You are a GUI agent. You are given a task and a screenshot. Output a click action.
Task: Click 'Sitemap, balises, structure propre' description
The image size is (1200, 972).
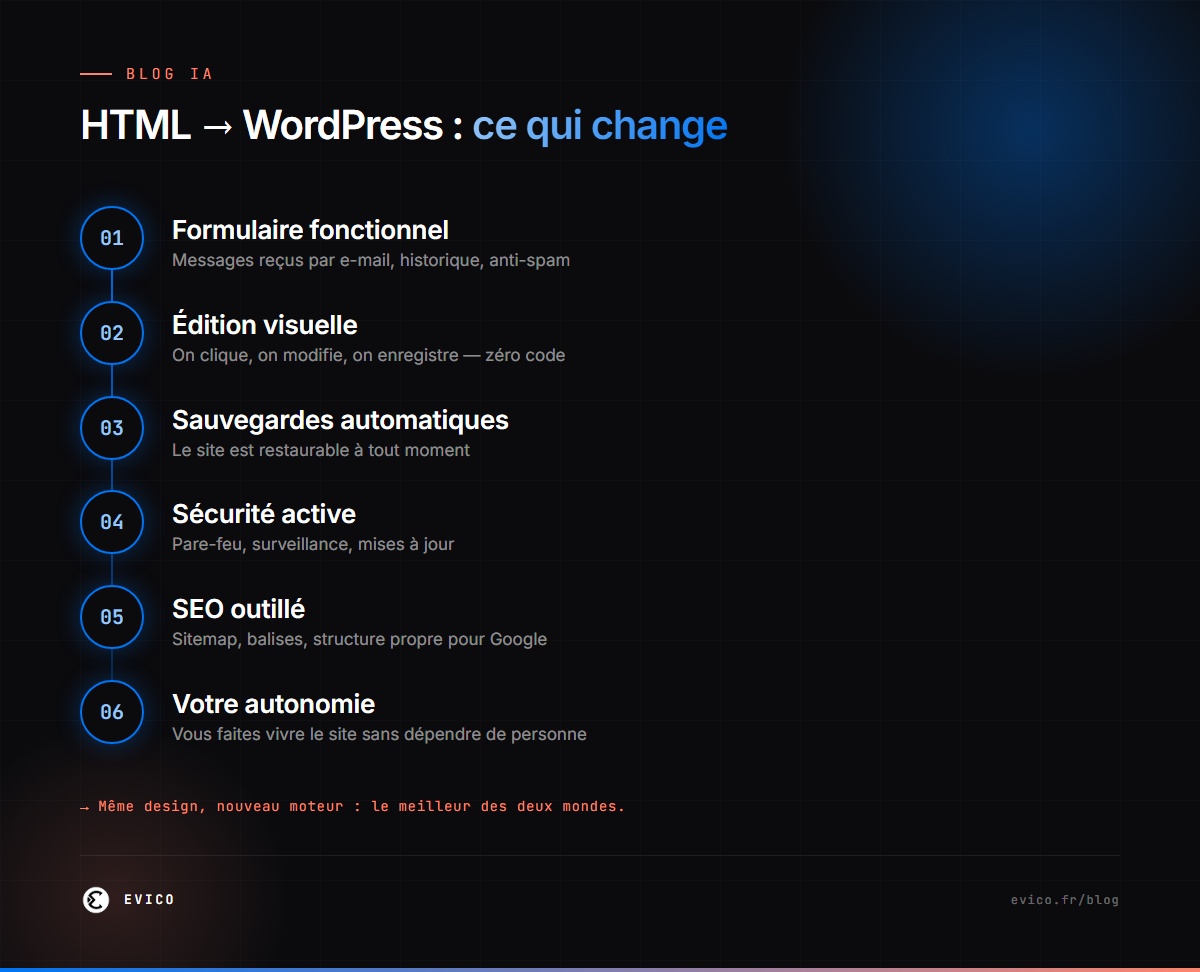tap(360, 639)
